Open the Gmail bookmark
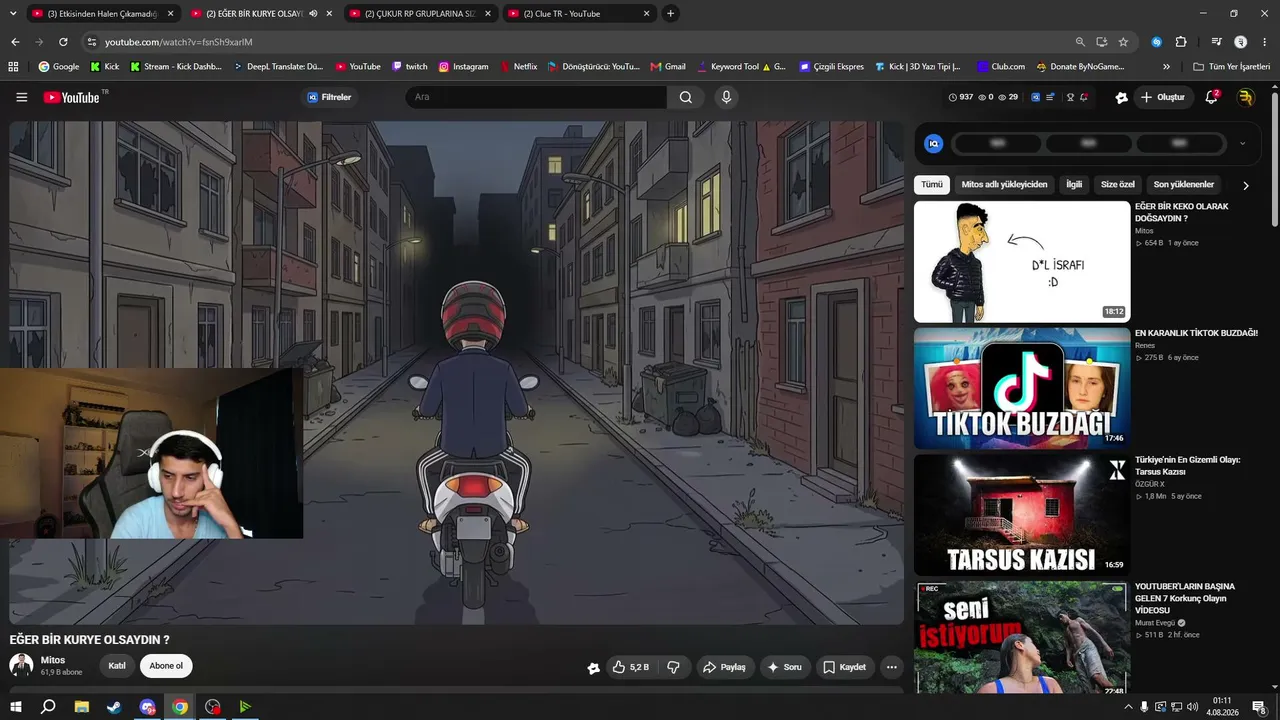The height and width of the screenshot is (720, 1280). coord(668,67)
